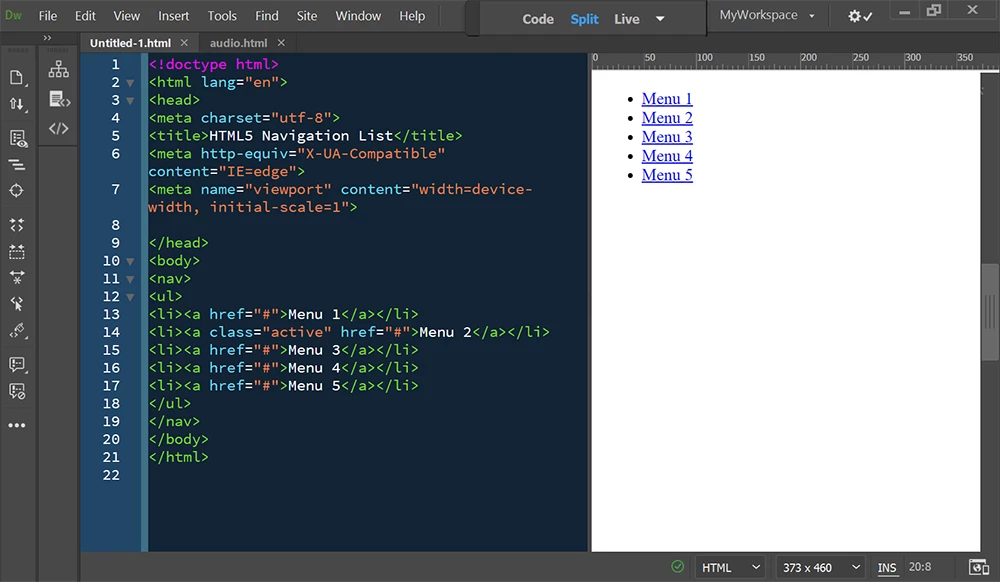Click the <!doctype html> declaration line

point(214,64)
